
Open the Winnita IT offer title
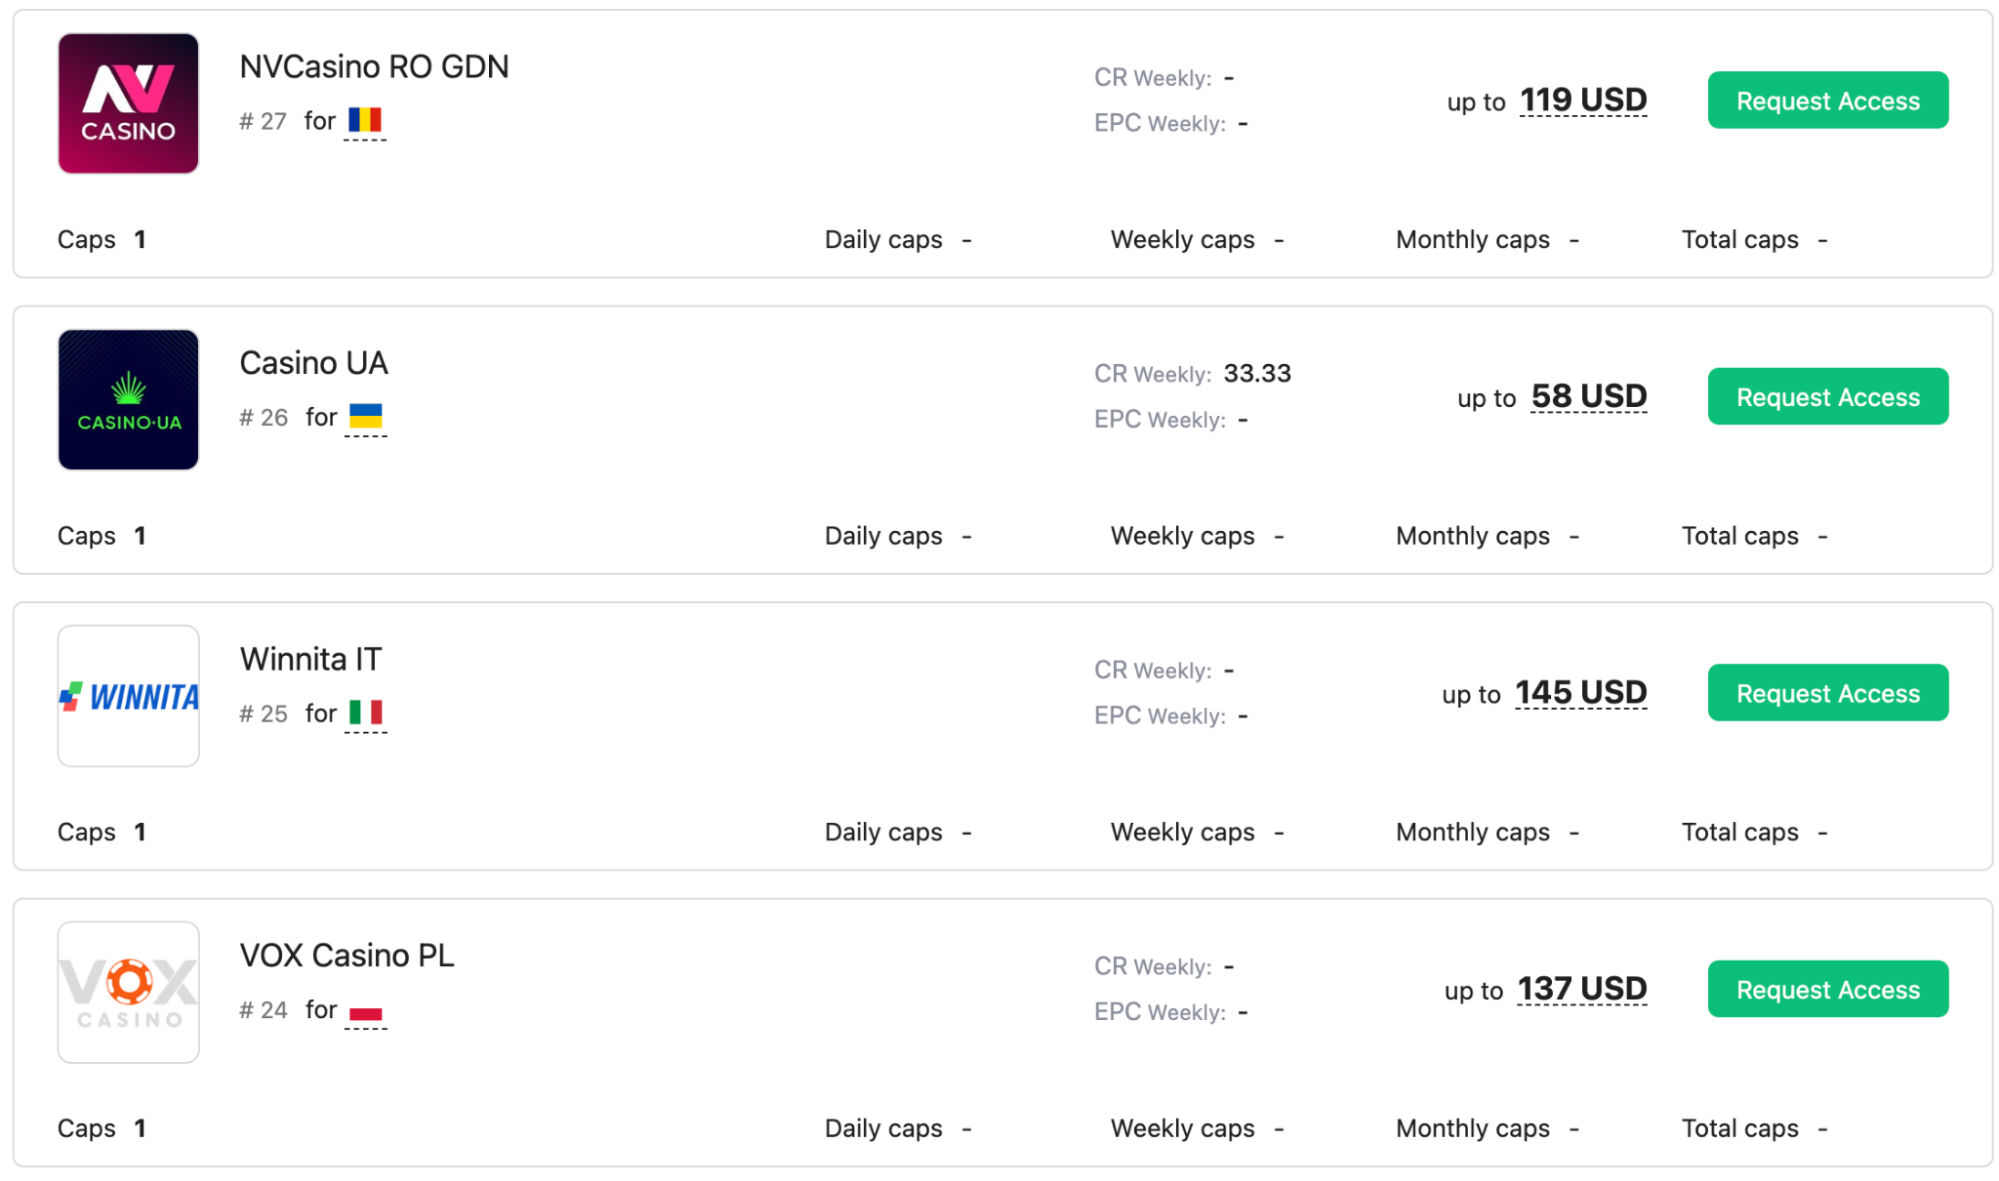click(x=310, y=659)
